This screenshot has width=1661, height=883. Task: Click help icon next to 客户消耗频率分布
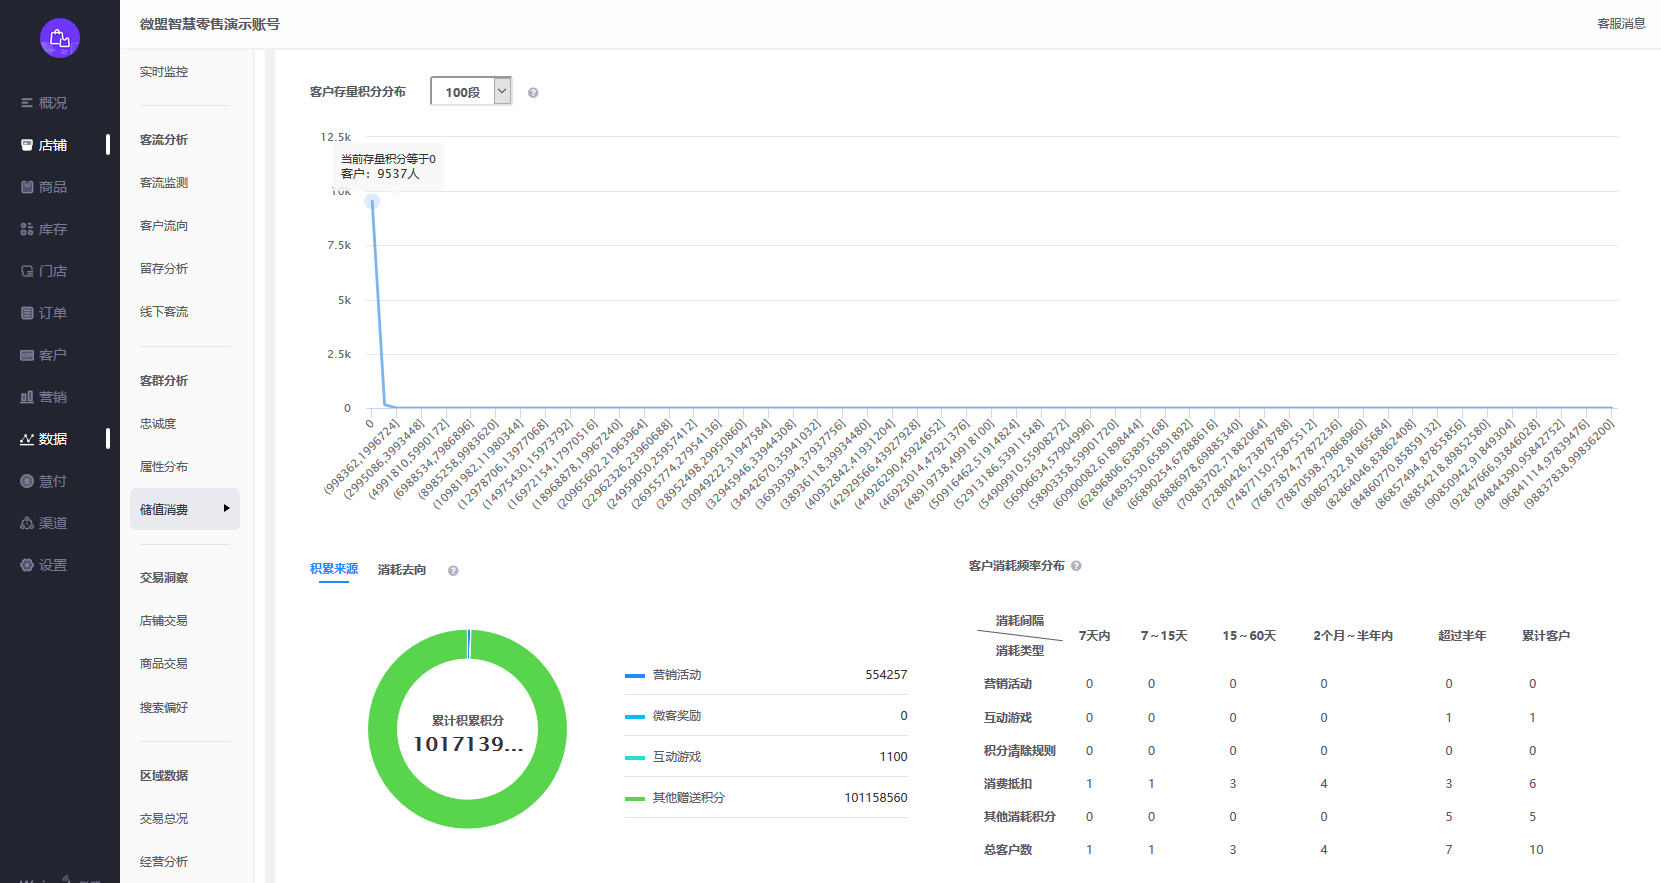(1076, 566)
